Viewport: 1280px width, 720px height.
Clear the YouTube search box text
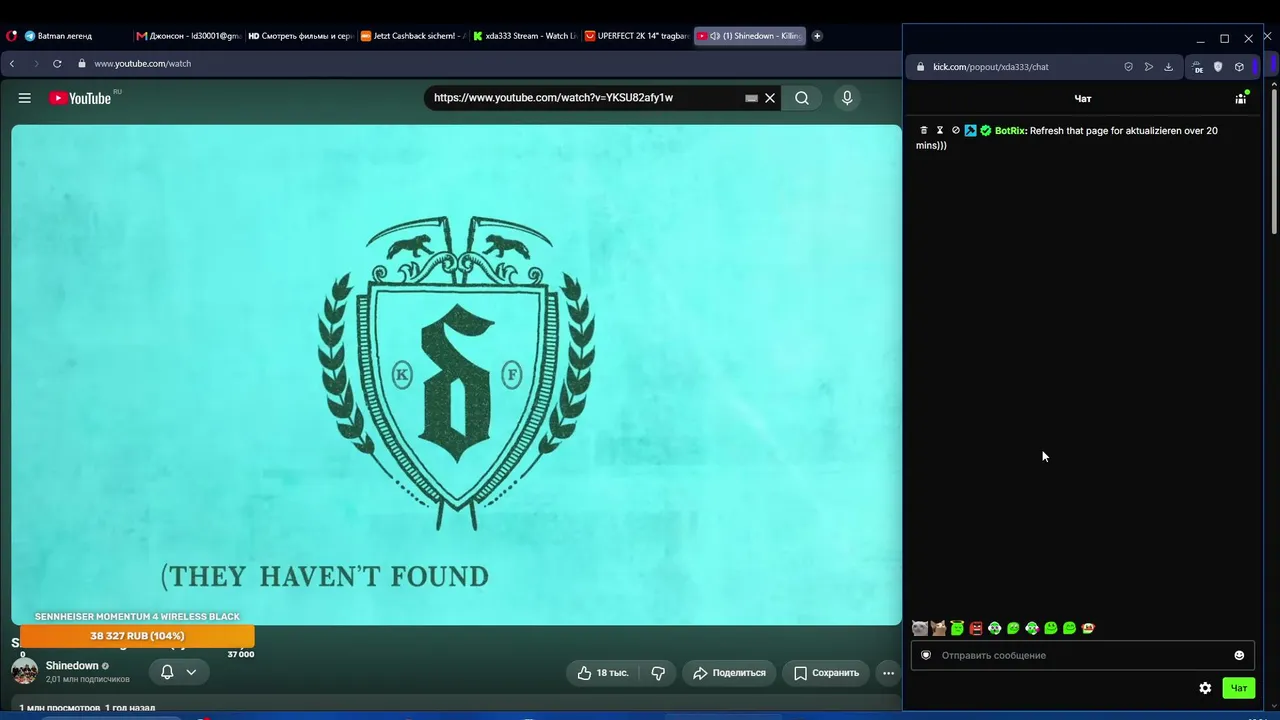coord(770,98)
